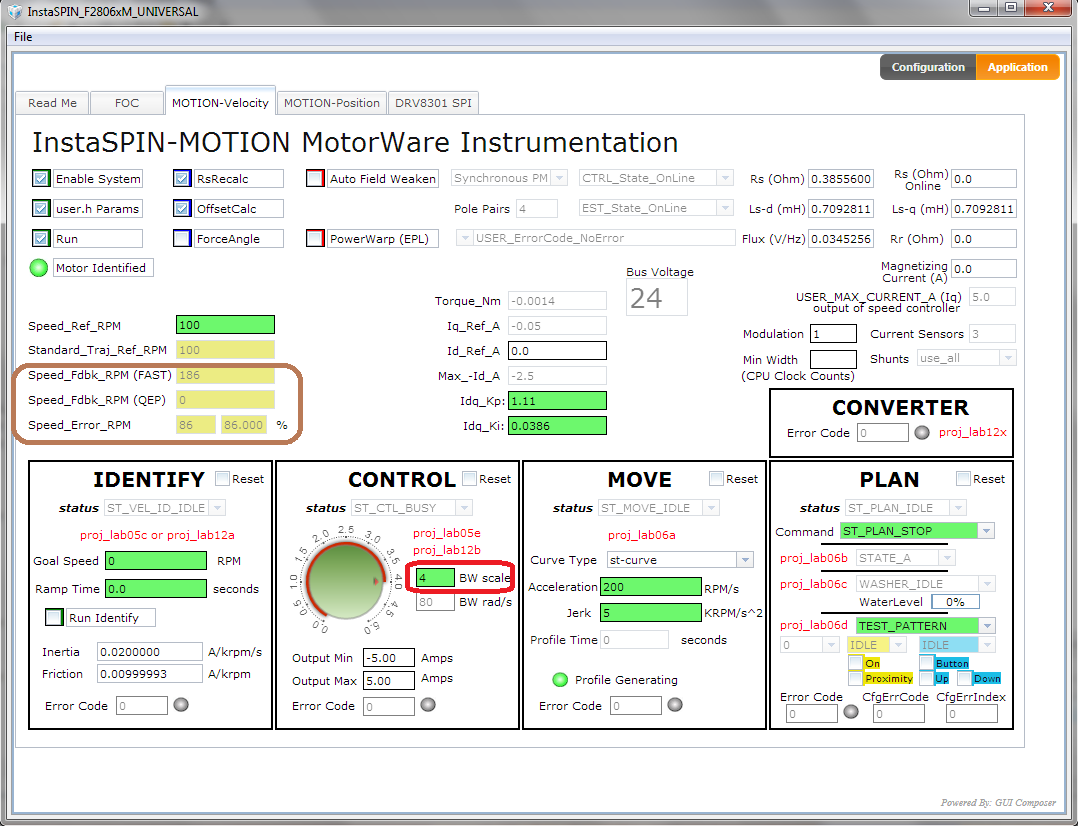
Task: Open the ST_CTL_BUSY status dropdown
Action: click(464, 508)
